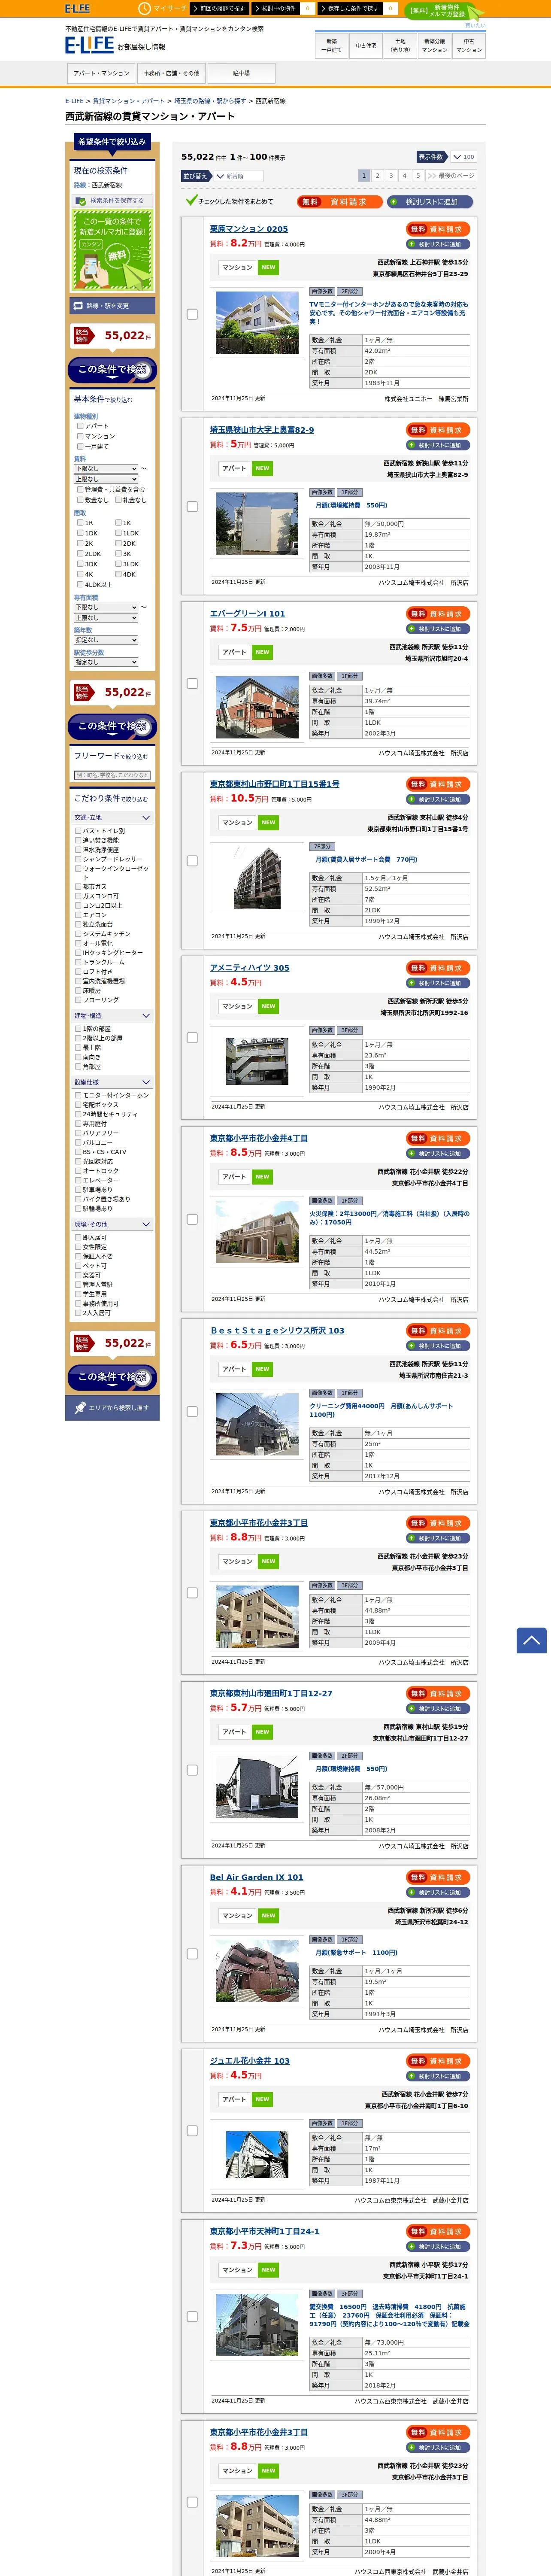Select listing checkbox for アメニティハイツ 305

192,1038
